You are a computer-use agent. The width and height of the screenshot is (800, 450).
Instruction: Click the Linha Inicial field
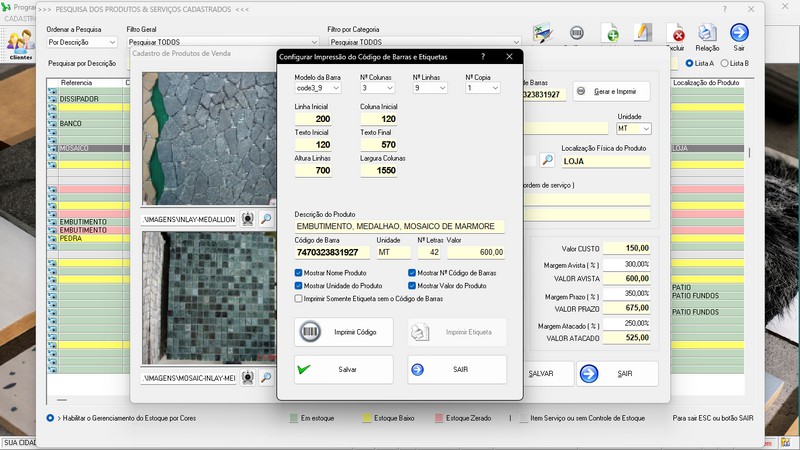click(313, 119)
